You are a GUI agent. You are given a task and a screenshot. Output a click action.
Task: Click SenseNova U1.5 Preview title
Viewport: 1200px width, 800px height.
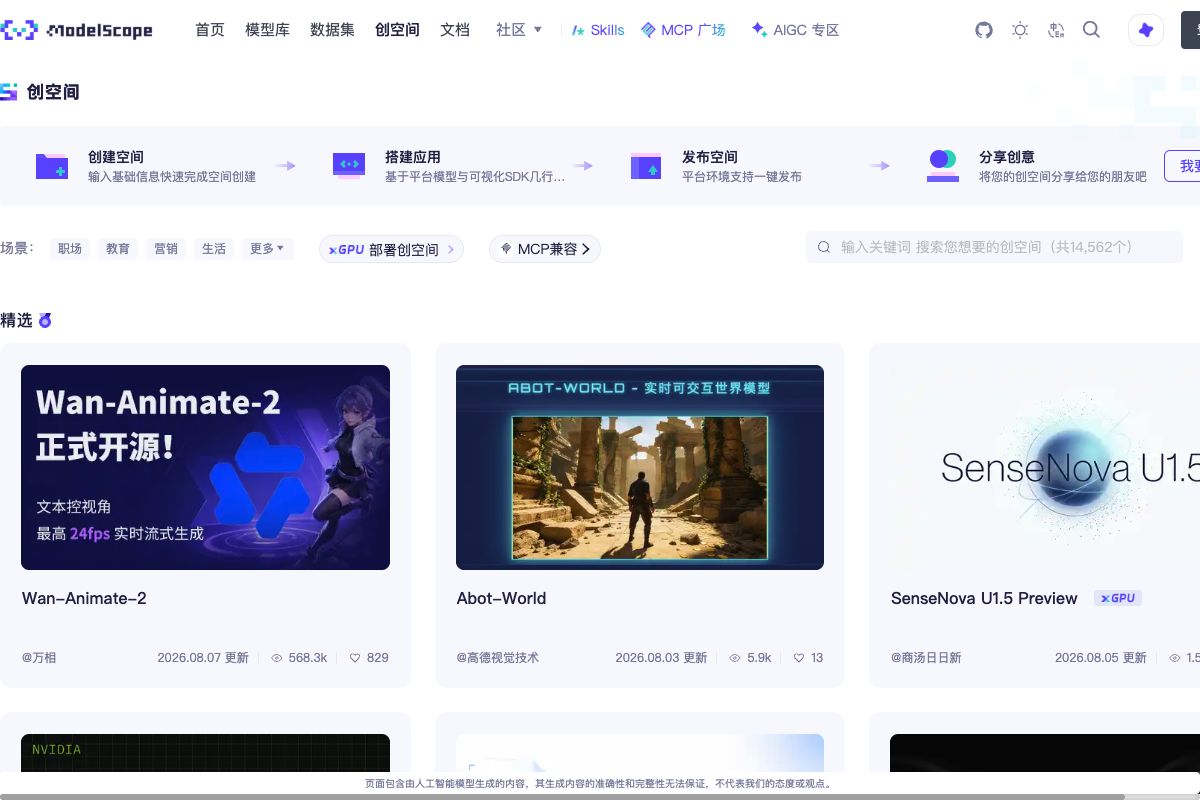(x=984, y=598)
